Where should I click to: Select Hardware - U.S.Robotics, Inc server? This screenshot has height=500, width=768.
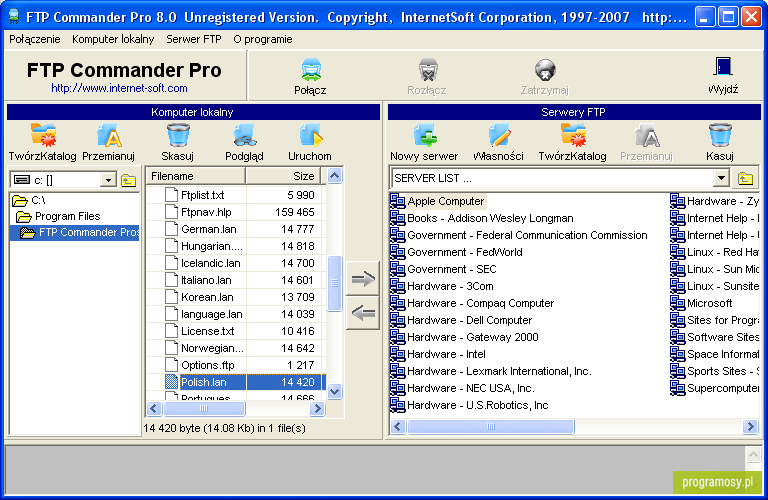(469, 405)
